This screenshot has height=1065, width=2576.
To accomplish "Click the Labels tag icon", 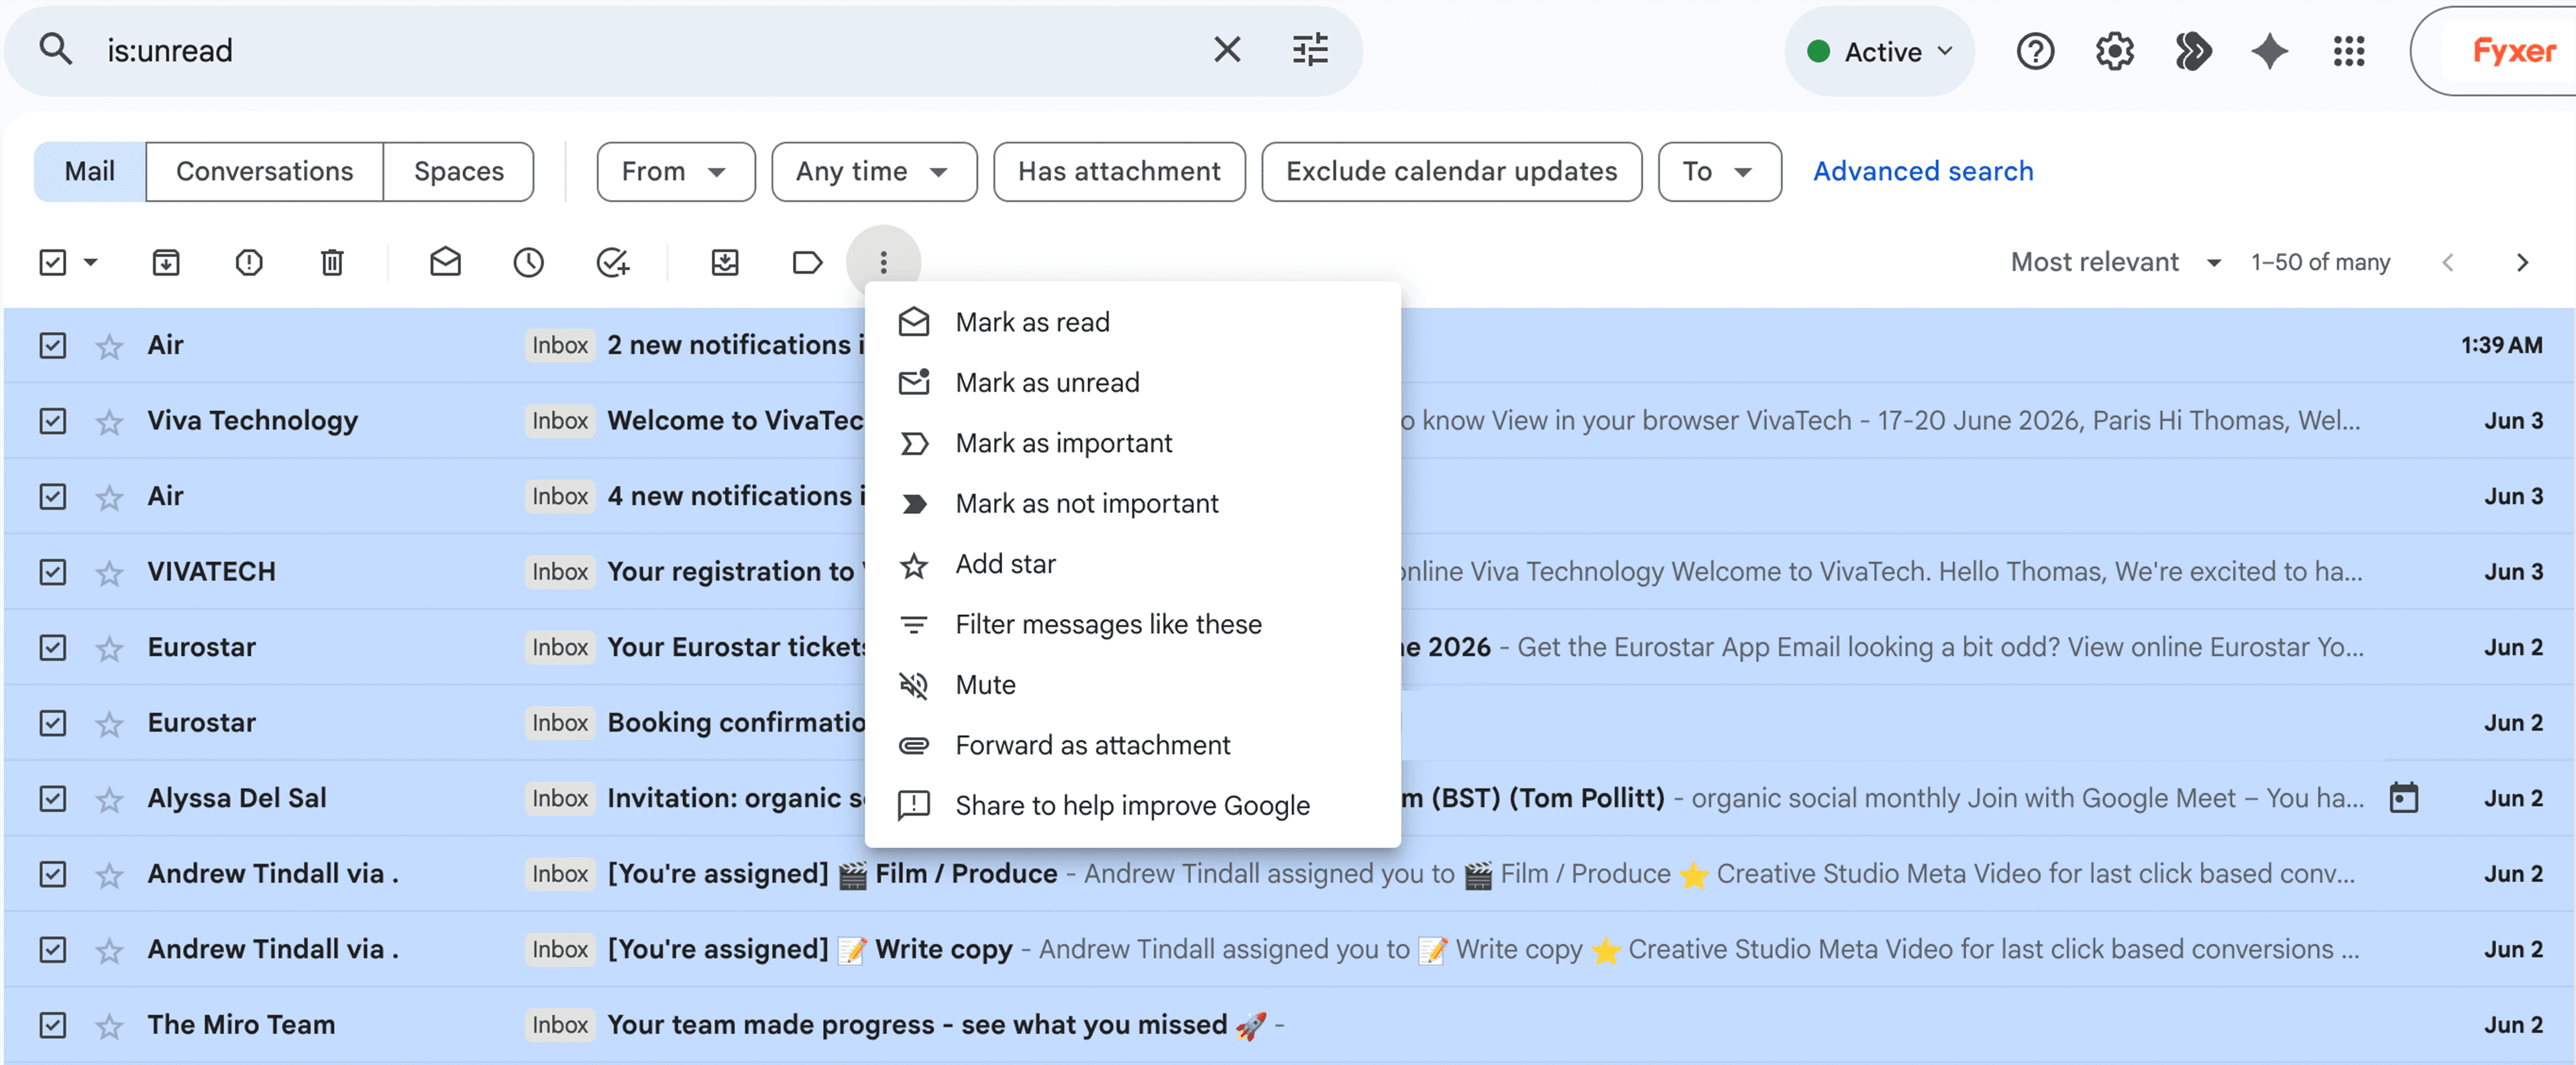I will [x=807, y=262].
